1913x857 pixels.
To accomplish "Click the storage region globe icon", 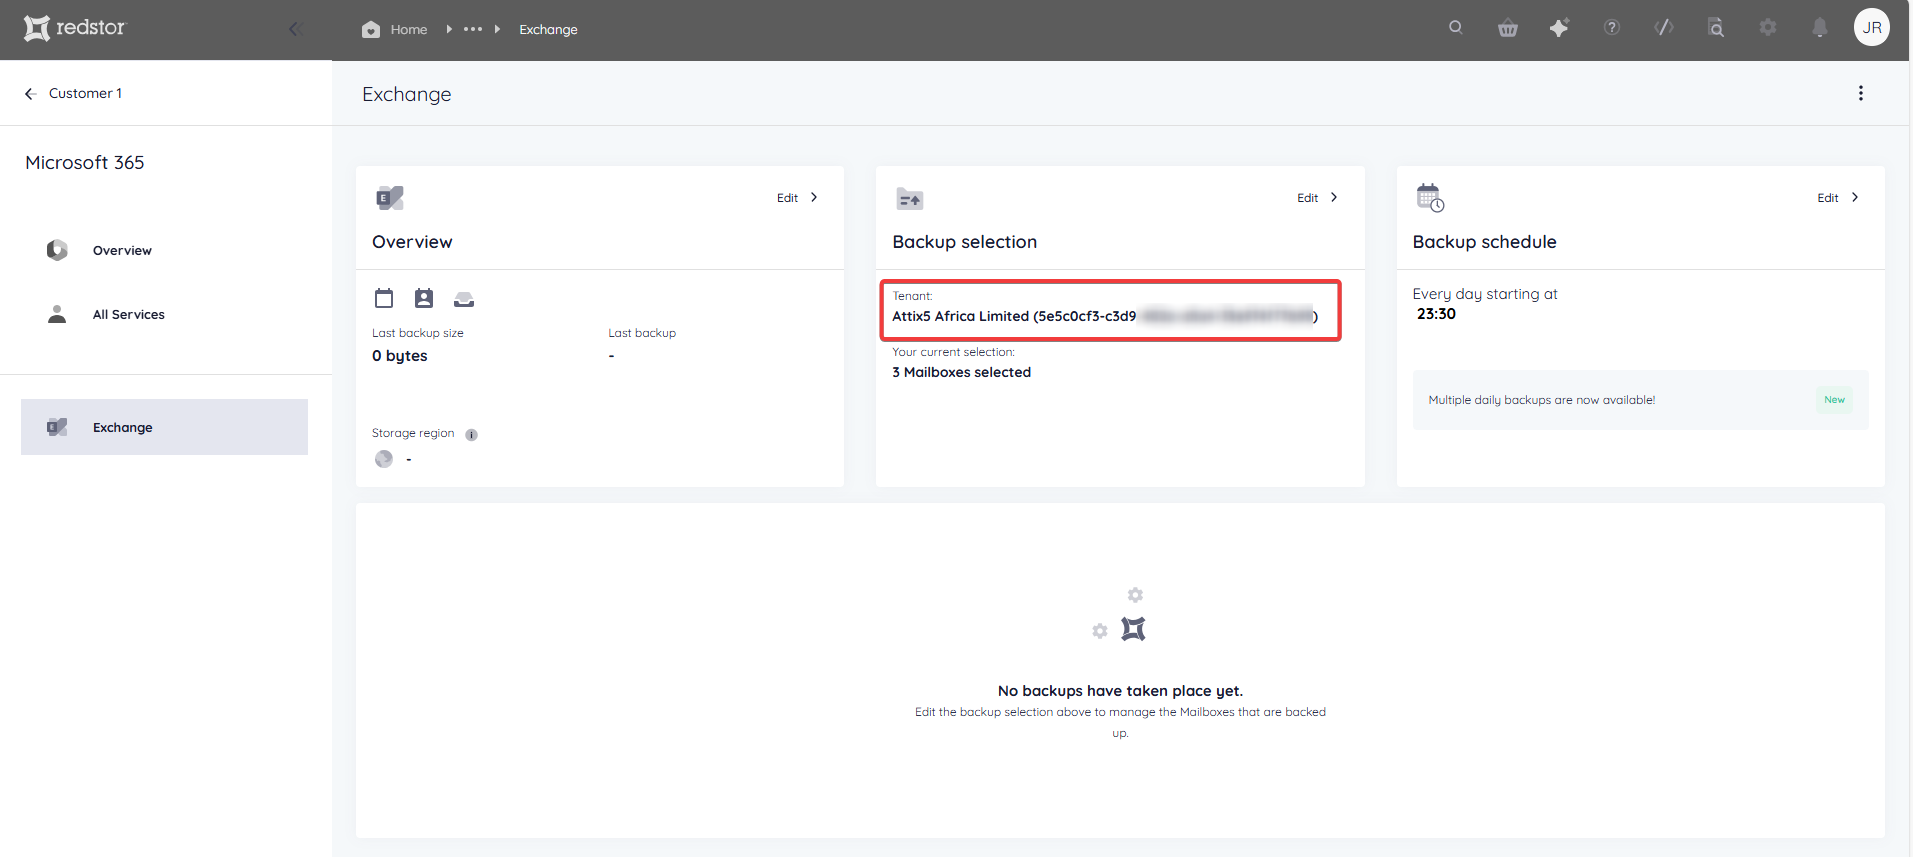I will pyautogui.click(x=384, y=459).
